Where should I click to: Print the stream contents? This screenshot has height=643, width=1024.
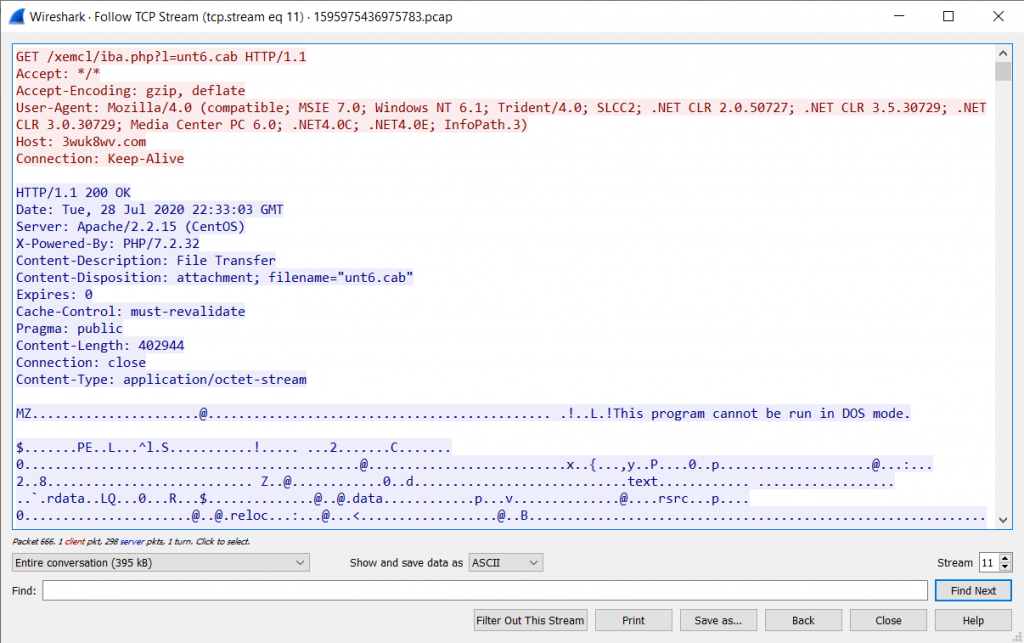[633, 620]
